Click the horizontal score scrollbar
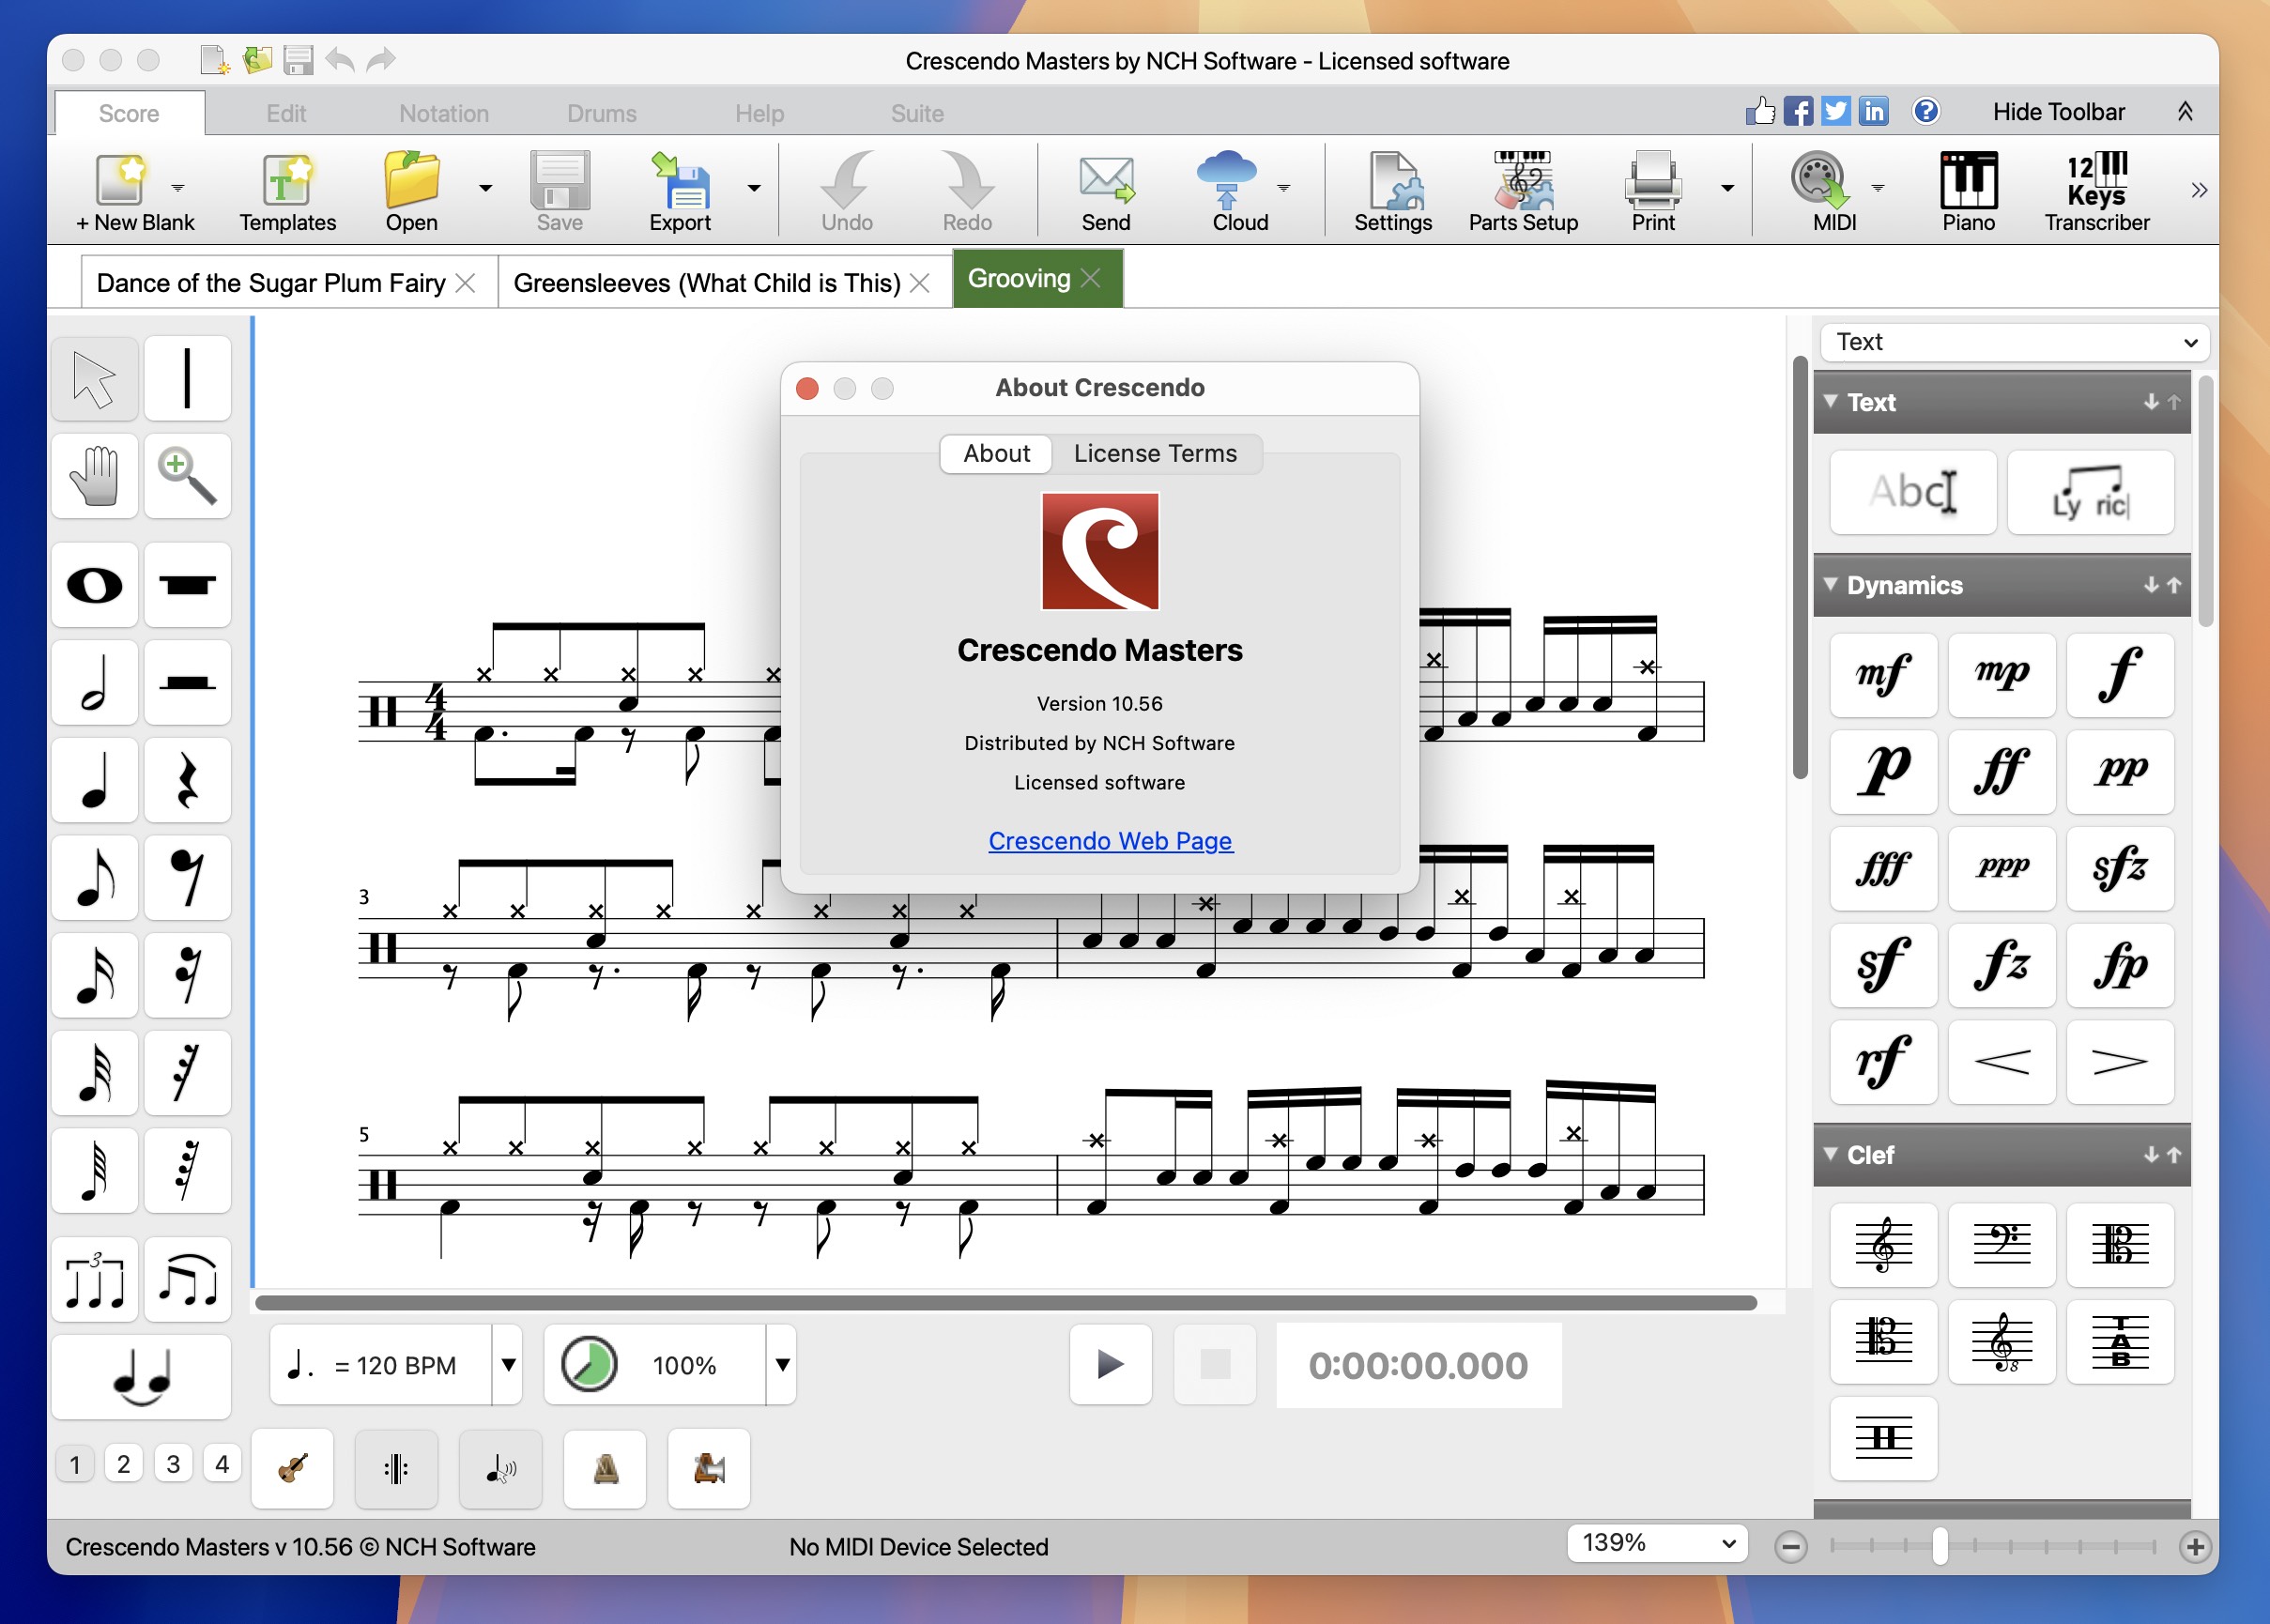 click(x=1005, y=1302)
